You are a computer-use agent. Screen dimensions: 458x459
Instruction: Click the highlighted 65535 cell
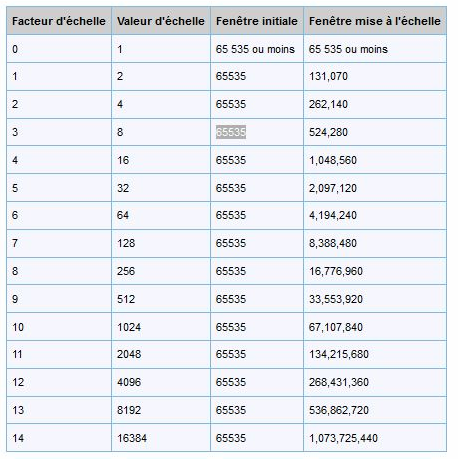(257, 132)
